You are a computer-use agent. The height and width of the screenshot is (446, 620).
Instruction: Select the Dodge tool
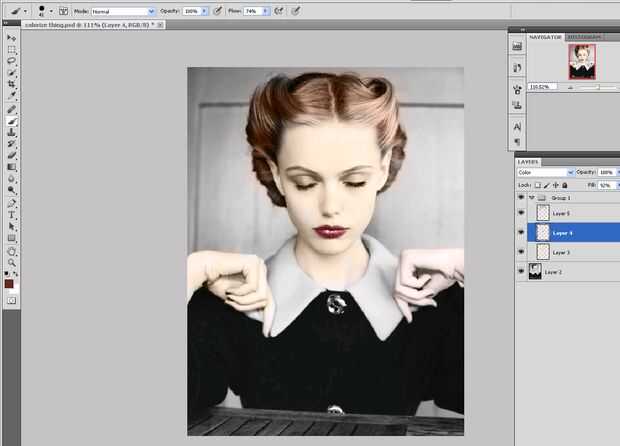pyautogui.click(x=11, y=190)
